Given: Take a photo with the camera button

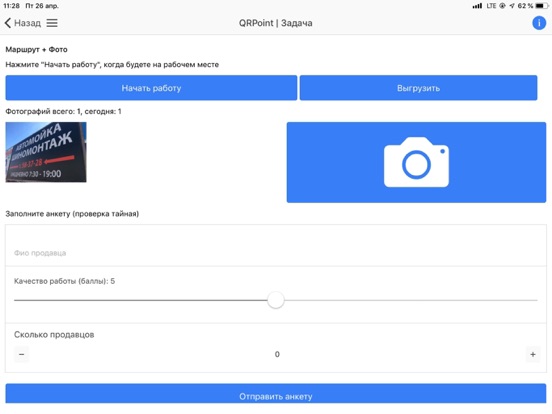Looking at the screenshot, I should point(416,162).
